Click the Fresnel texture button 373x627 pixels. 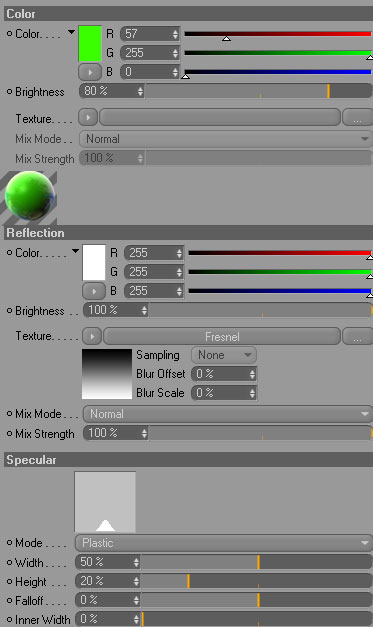(x=222, y=336)
